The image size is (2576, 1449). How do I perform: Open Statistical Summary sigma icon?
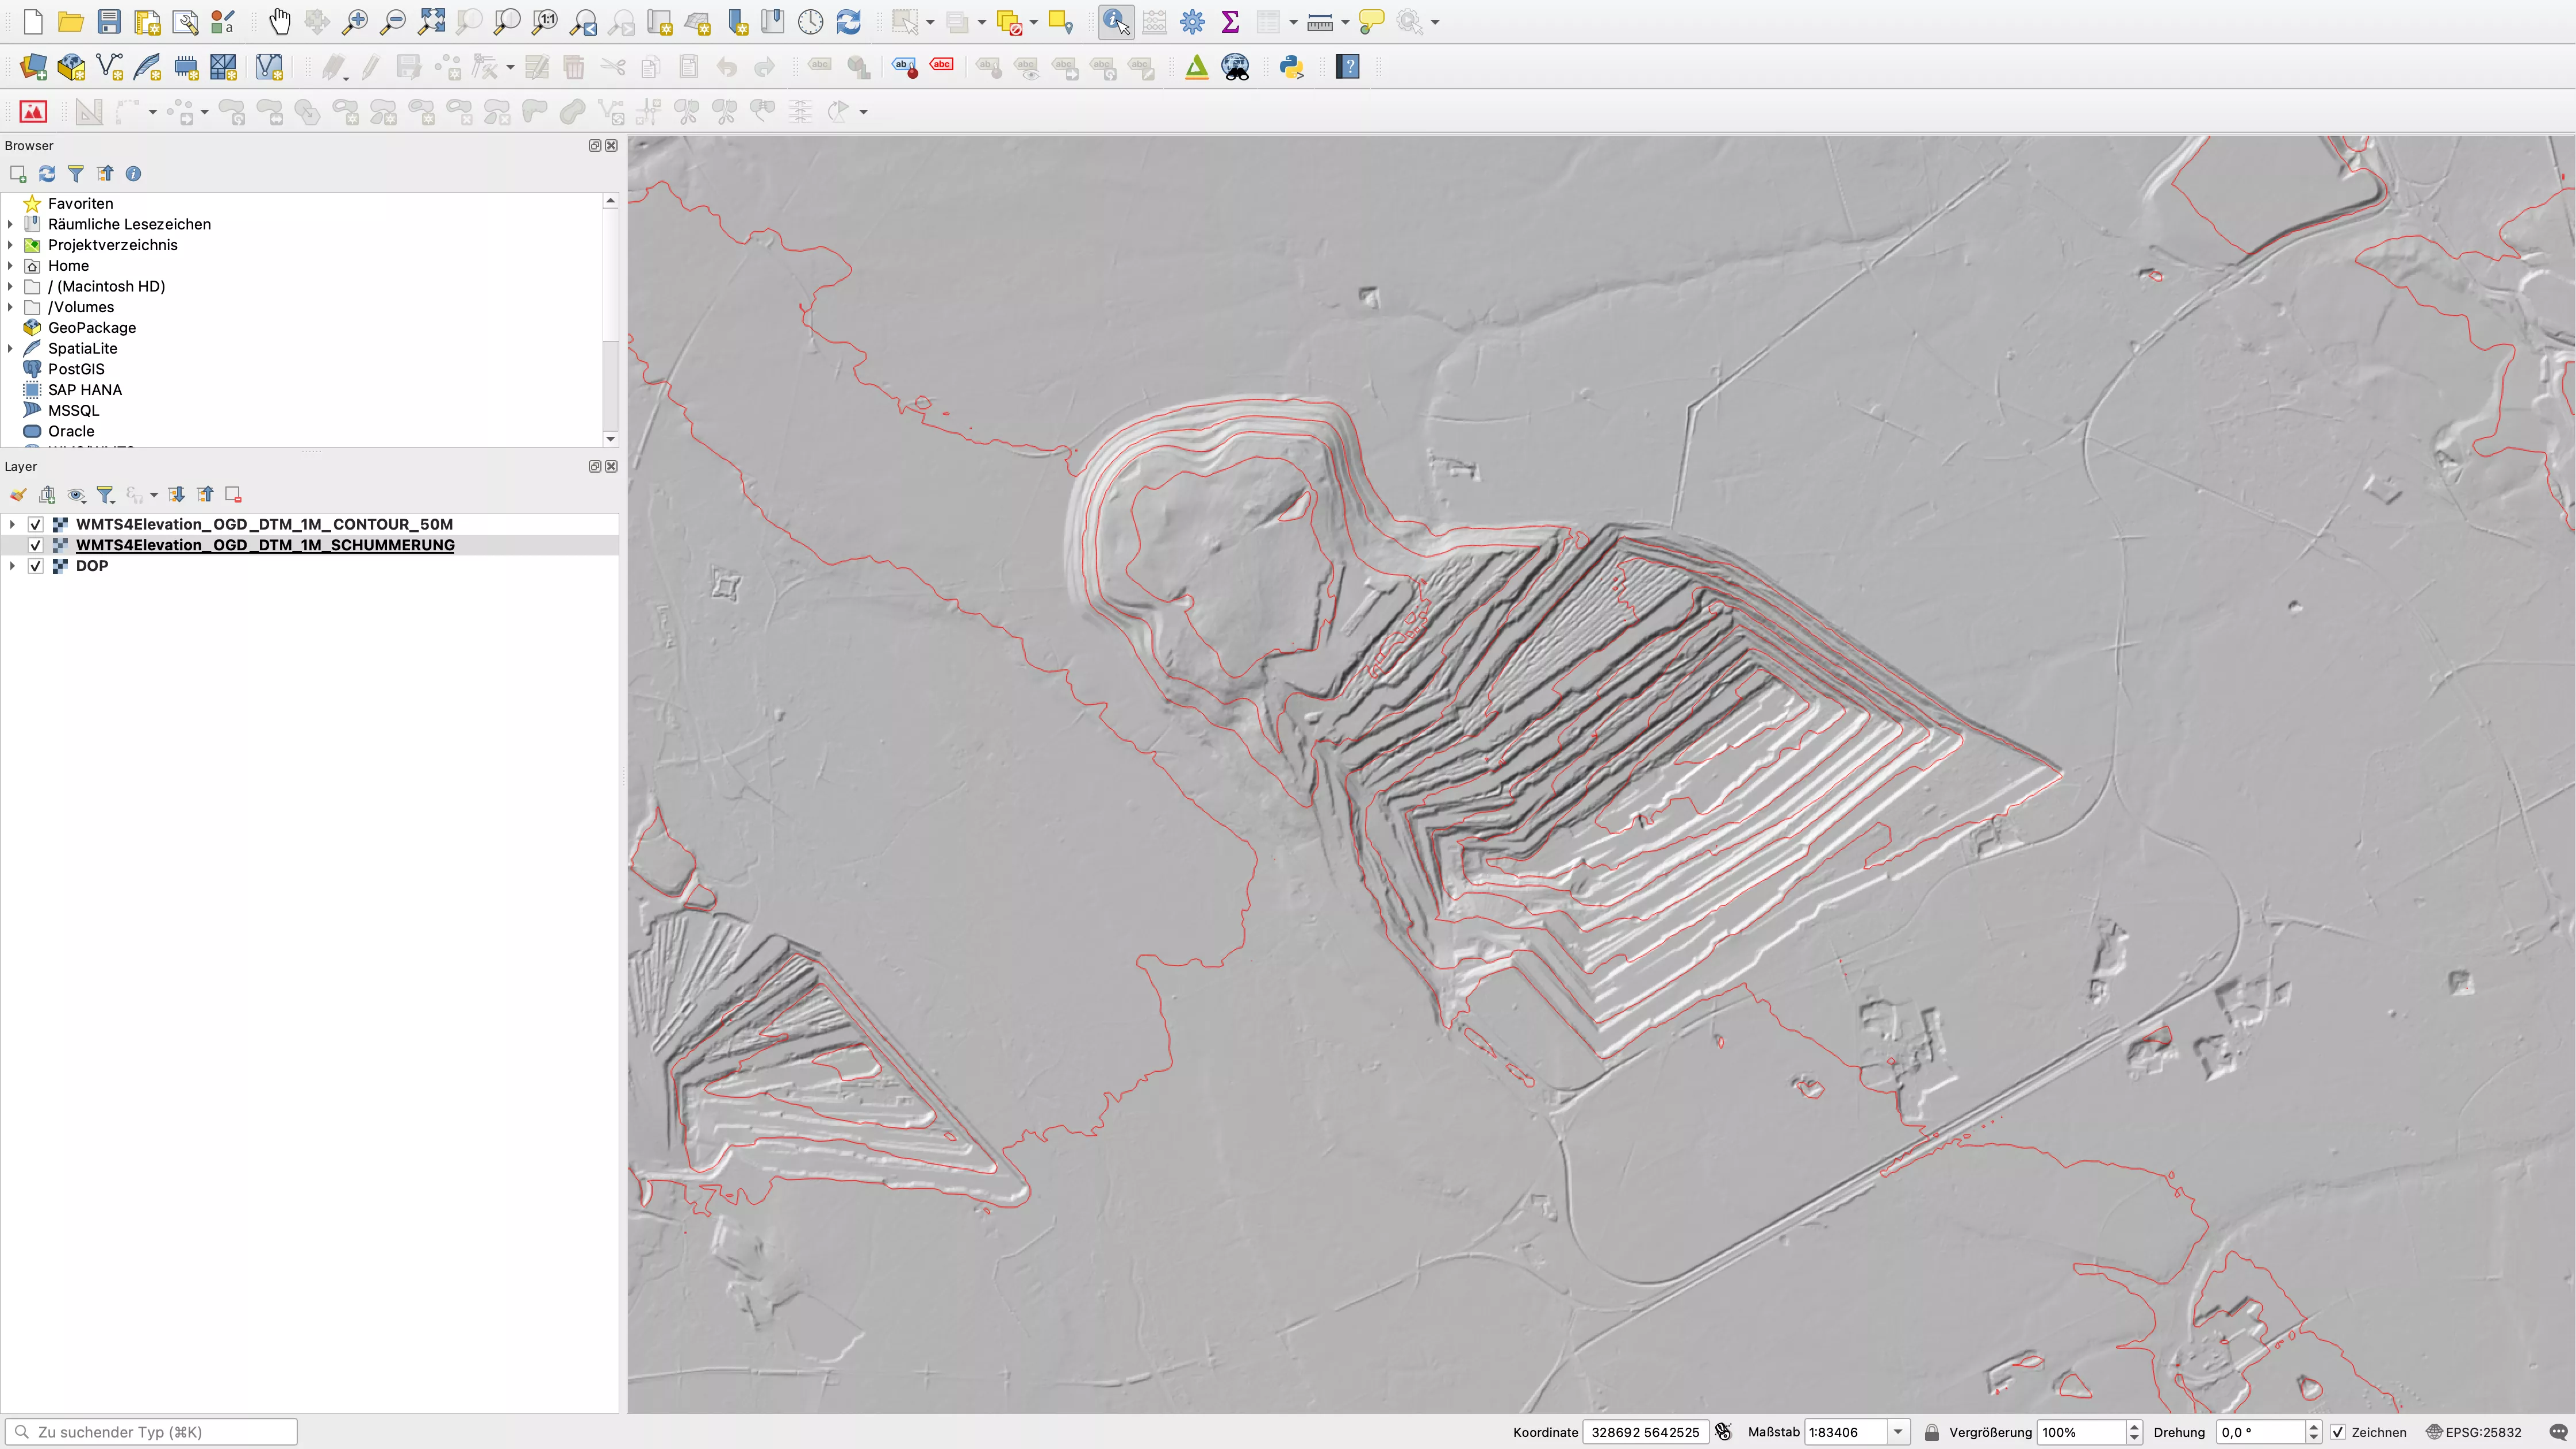(x=1230, y=21)
